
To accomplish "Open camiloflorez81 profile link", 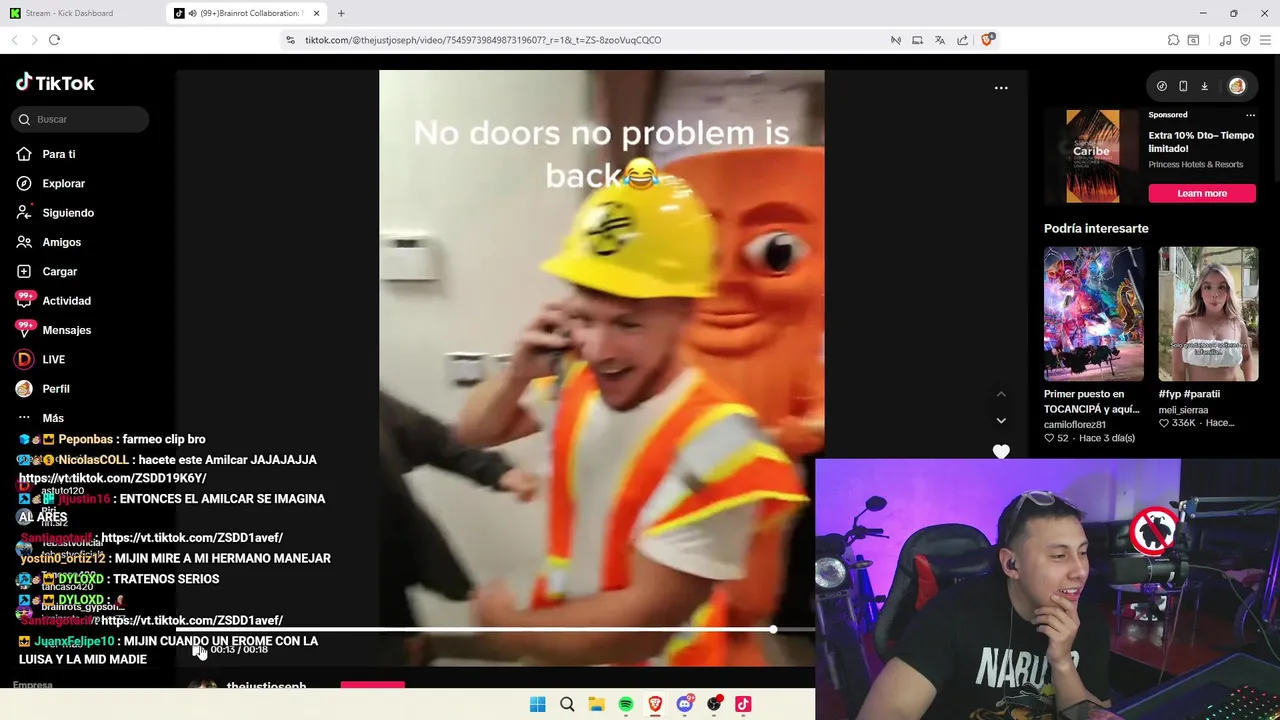I will pos(1075,424).
